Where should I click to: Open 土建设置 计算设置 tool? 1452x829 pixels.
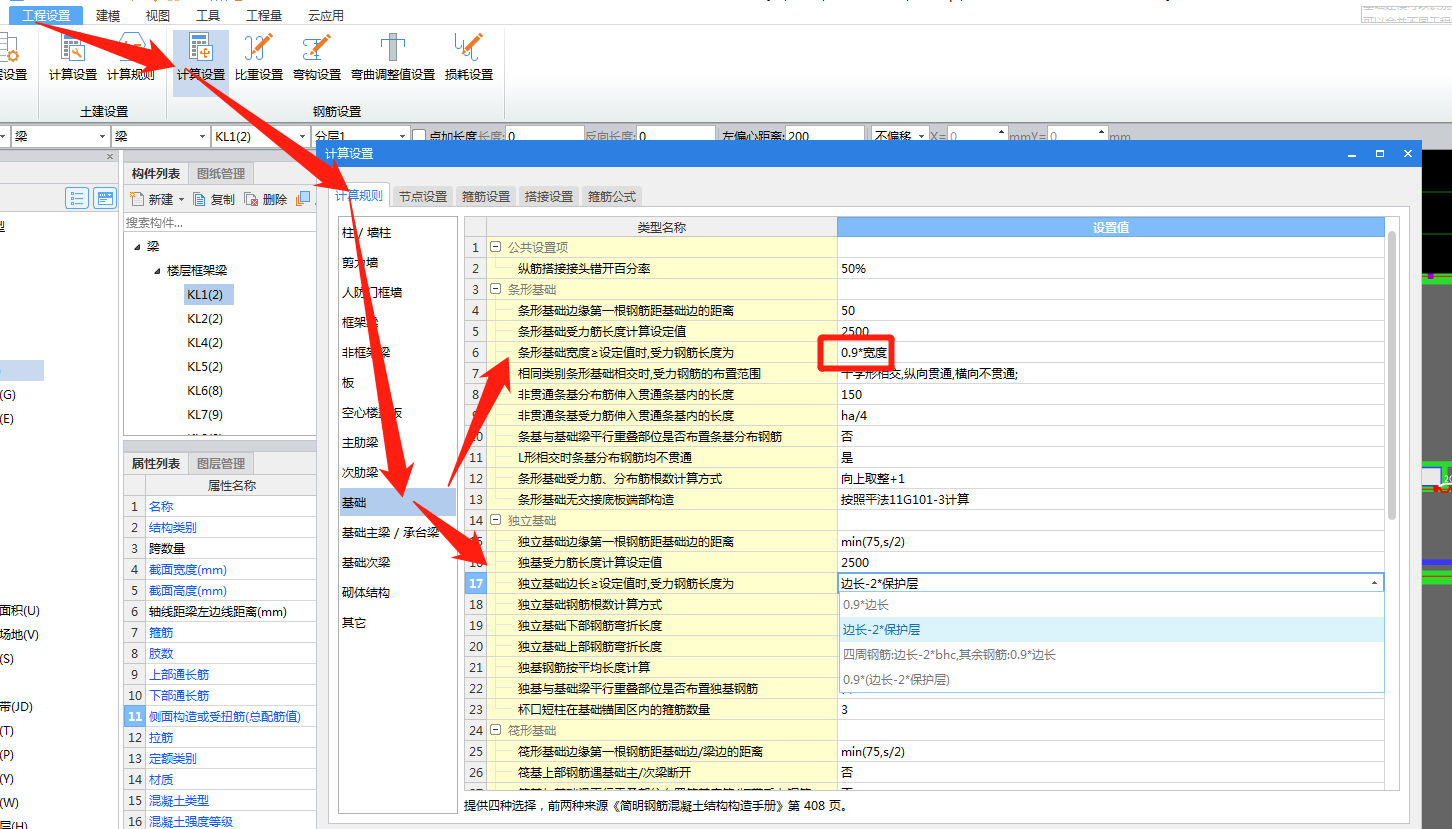[73, 57]
